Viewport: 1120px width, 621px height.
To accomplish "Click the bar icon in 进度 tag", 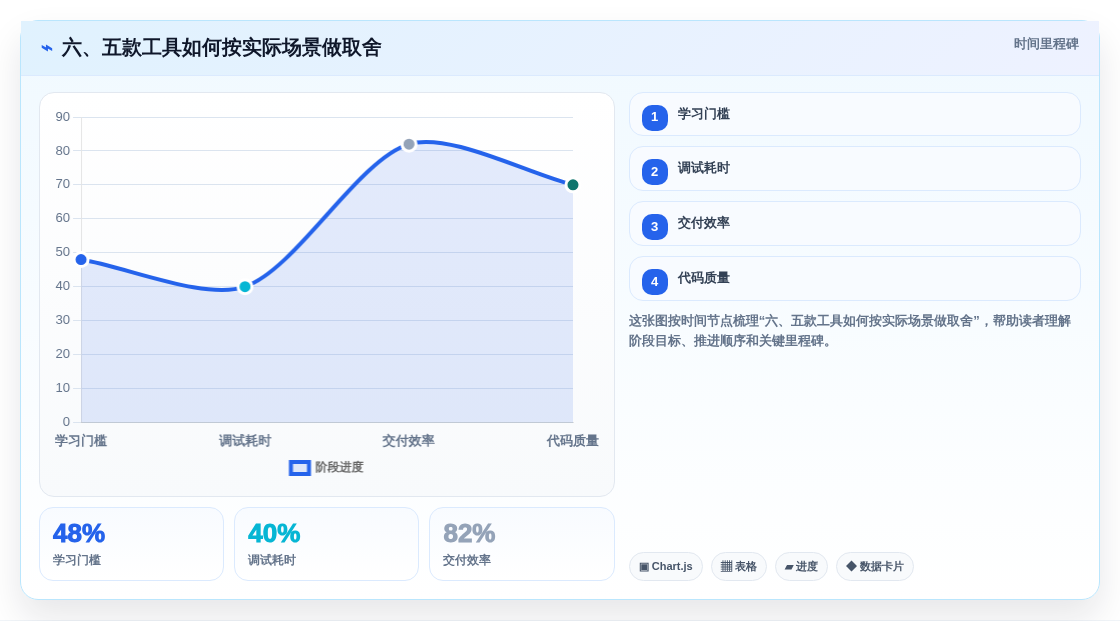I will [789, 567].
